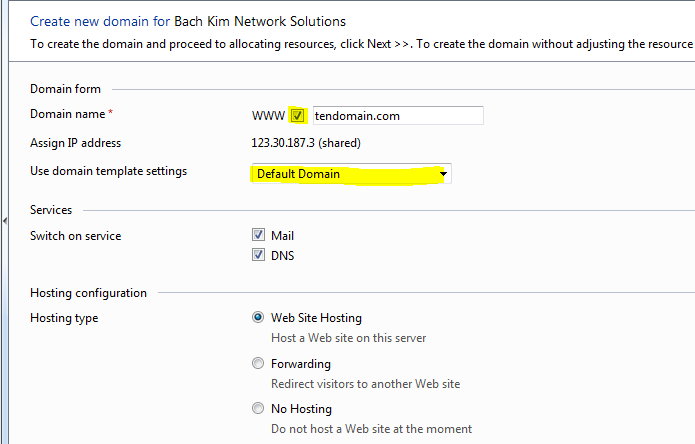Select the No Hosting radio button
The width and height of the screenshot is (695, 444).
pyautogui.click(x=259, y=409)
